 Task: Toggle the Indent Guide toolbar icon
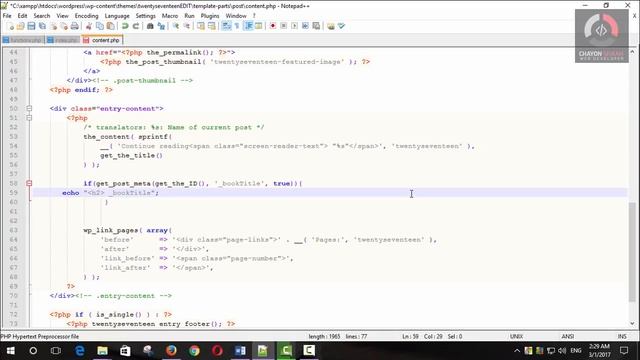point(248,26)
